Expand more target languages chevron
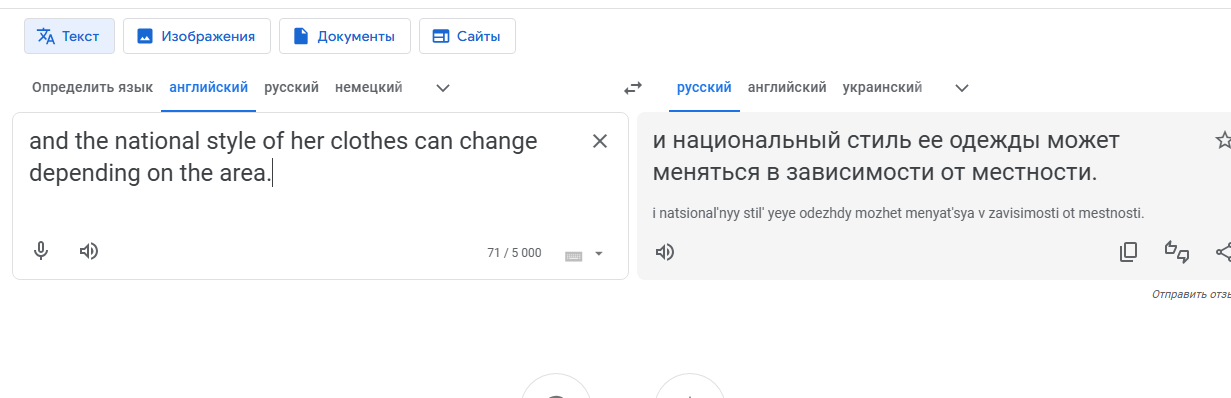This screenshot has height=398, width=1231. click(x=962, y=88)
